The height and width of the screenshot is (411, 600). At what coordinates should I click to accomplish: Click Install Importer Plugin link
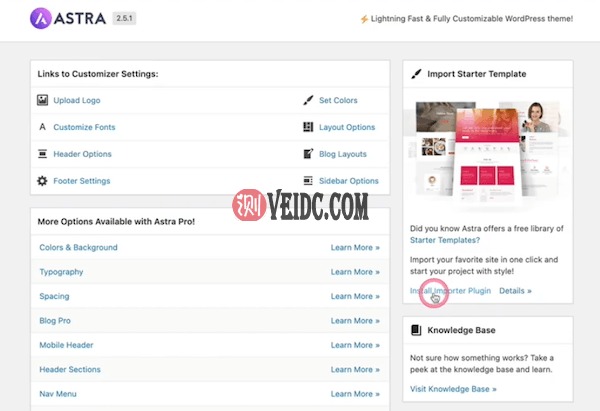coord(450,291)
